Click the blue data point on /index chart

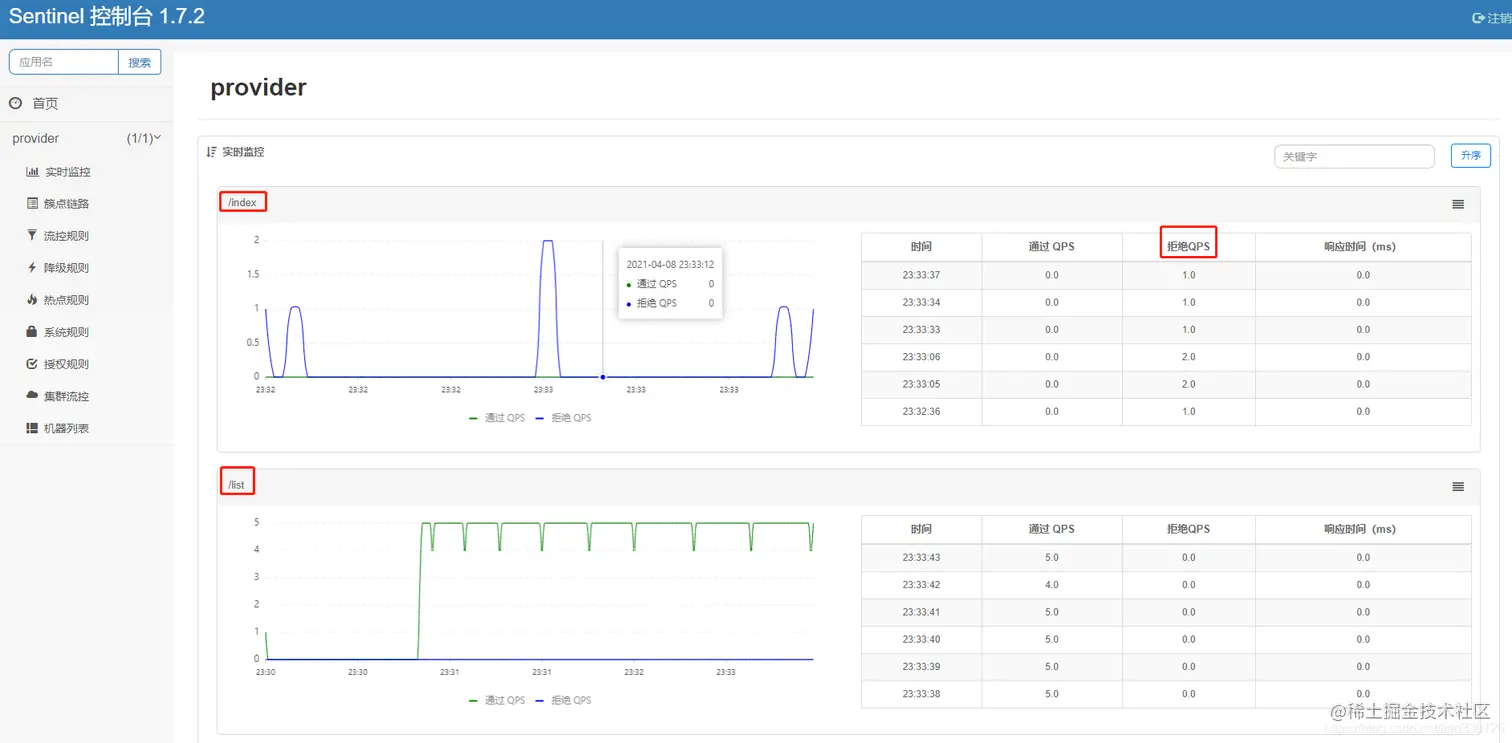tap(602, 377)
